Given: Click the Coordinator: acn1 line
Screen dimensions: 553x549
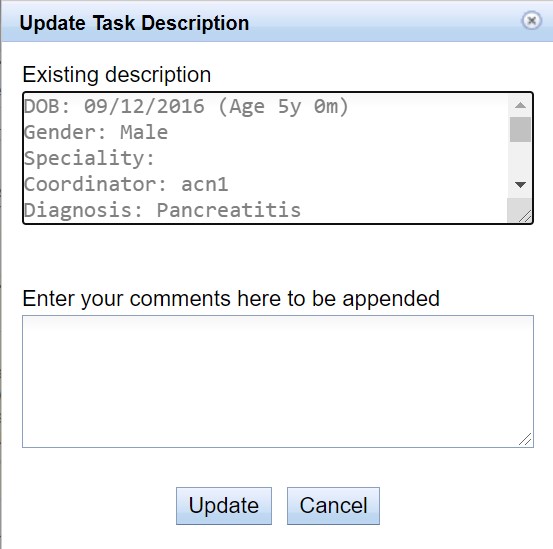Looking at the screenshot, I should 126,184.
